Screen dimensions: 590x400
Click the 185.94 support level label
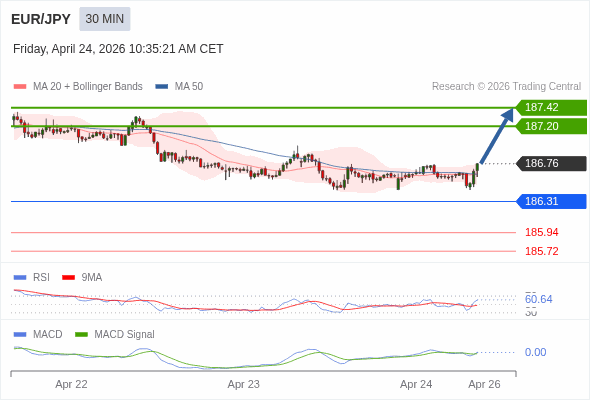[542, 232]
